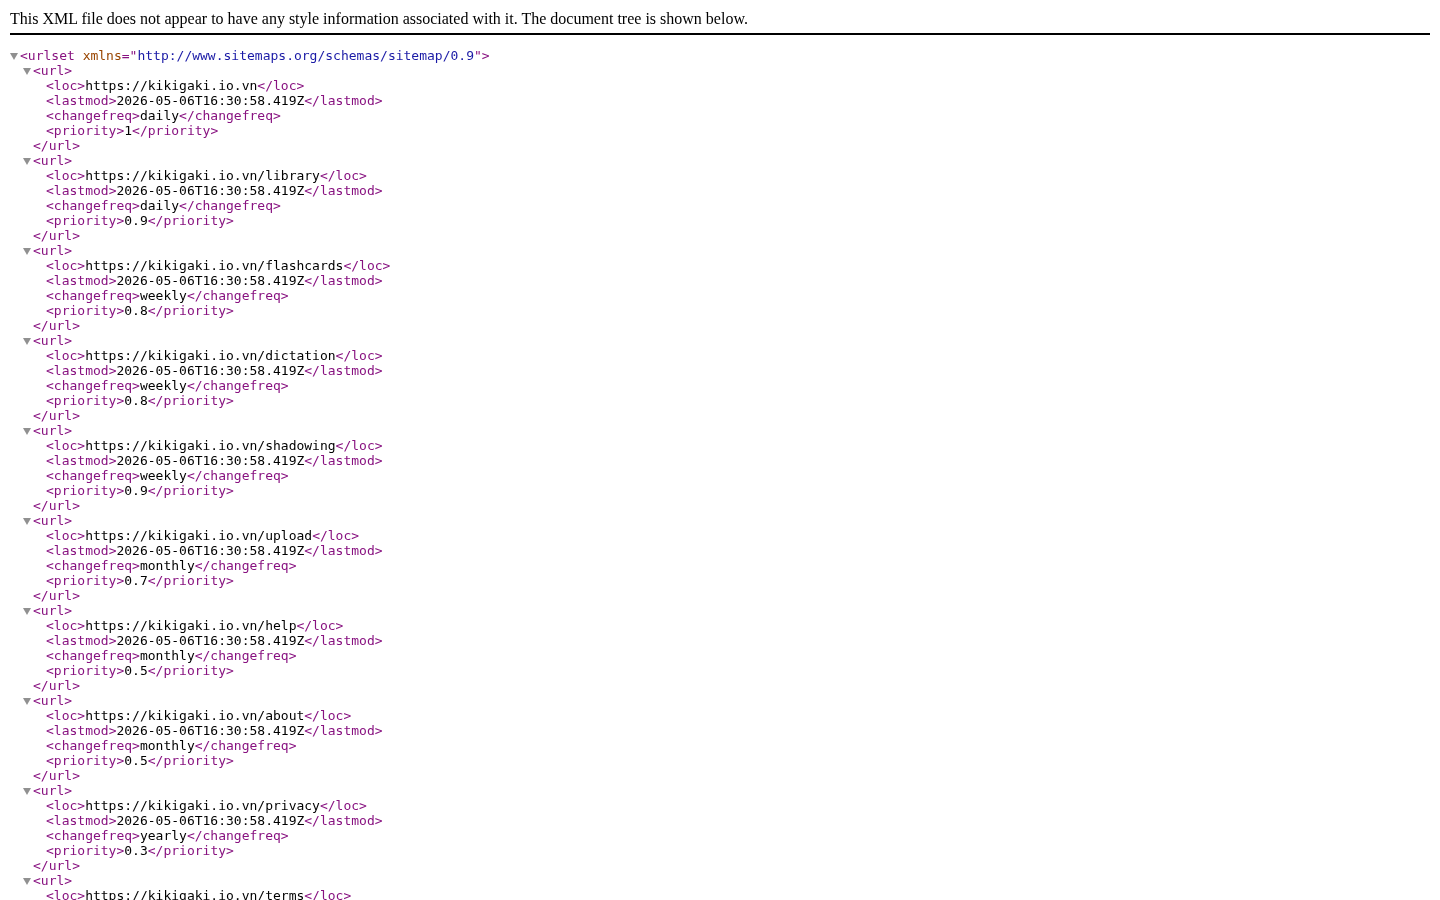Click the changefreq daily under /library
The width and height of the screenshot is (1440, 900).
tap(159, 206)
